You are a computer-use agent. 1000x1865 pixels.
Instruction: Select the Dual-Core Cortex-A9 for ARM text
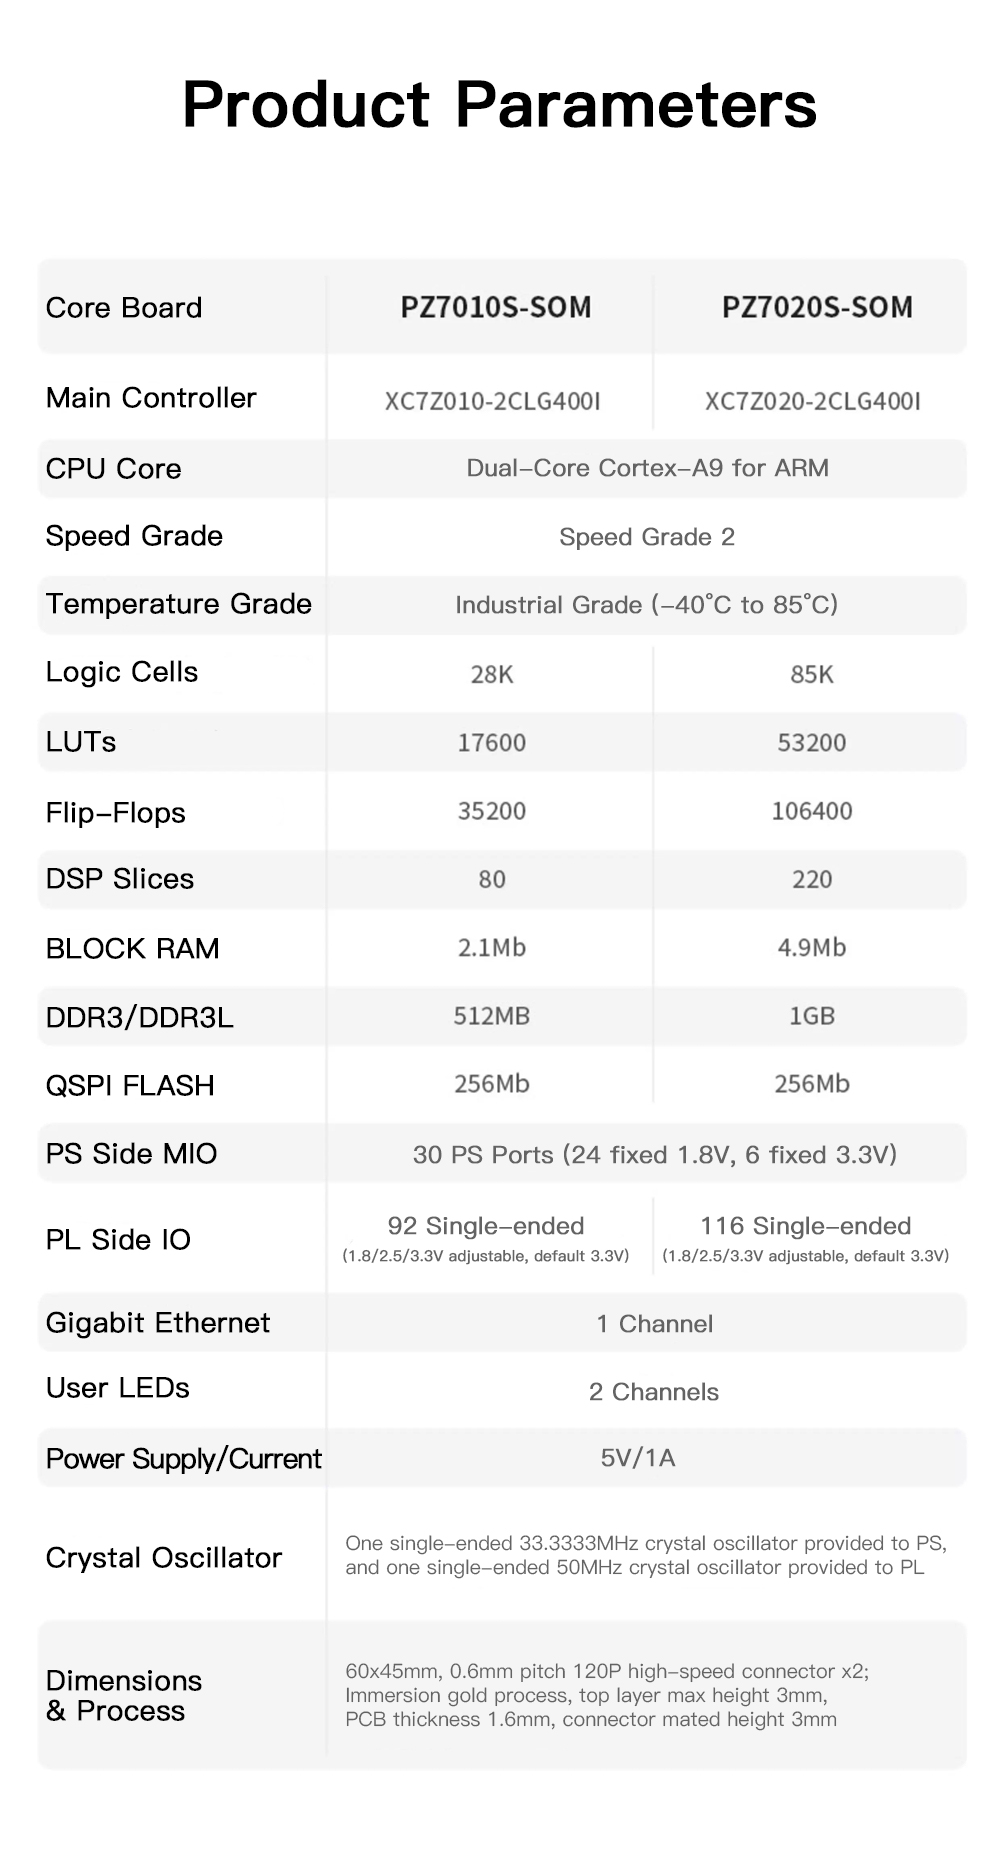point(647,468)
